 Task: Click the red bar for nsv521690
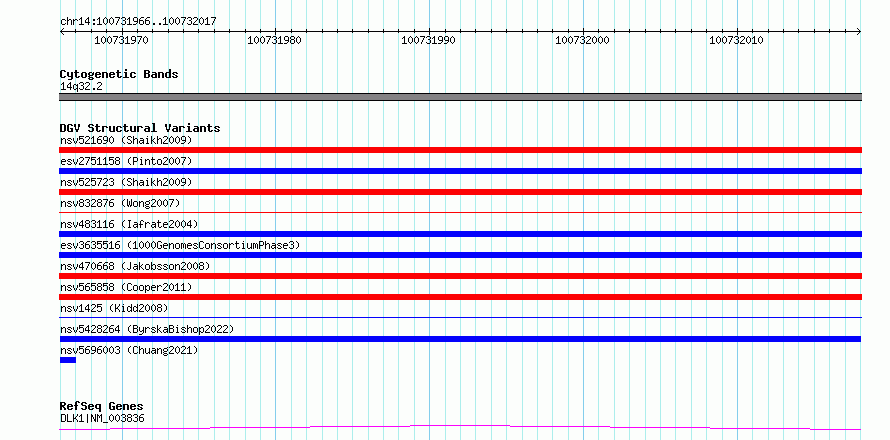point(460,150)
